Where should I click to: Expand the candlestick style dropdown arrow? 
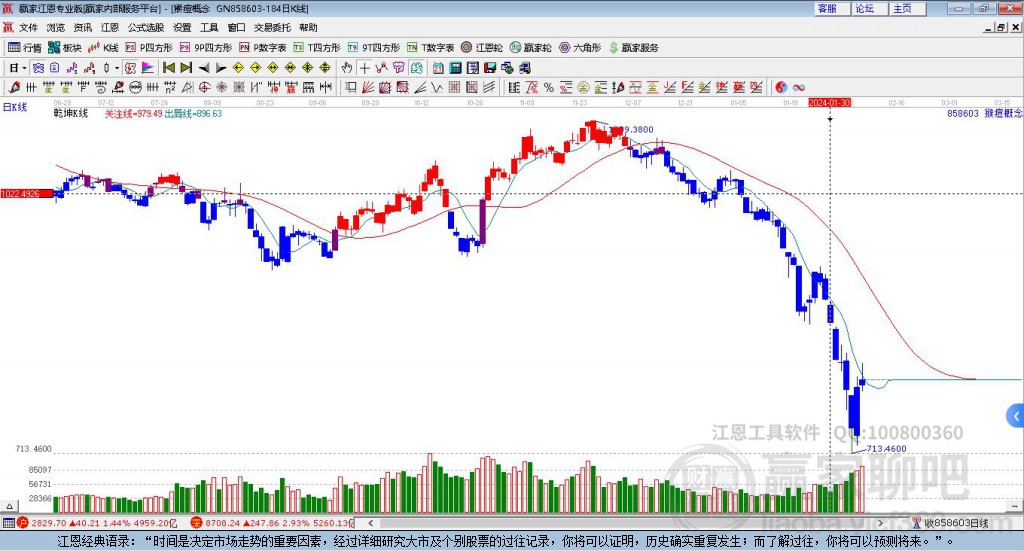[117, 68]
